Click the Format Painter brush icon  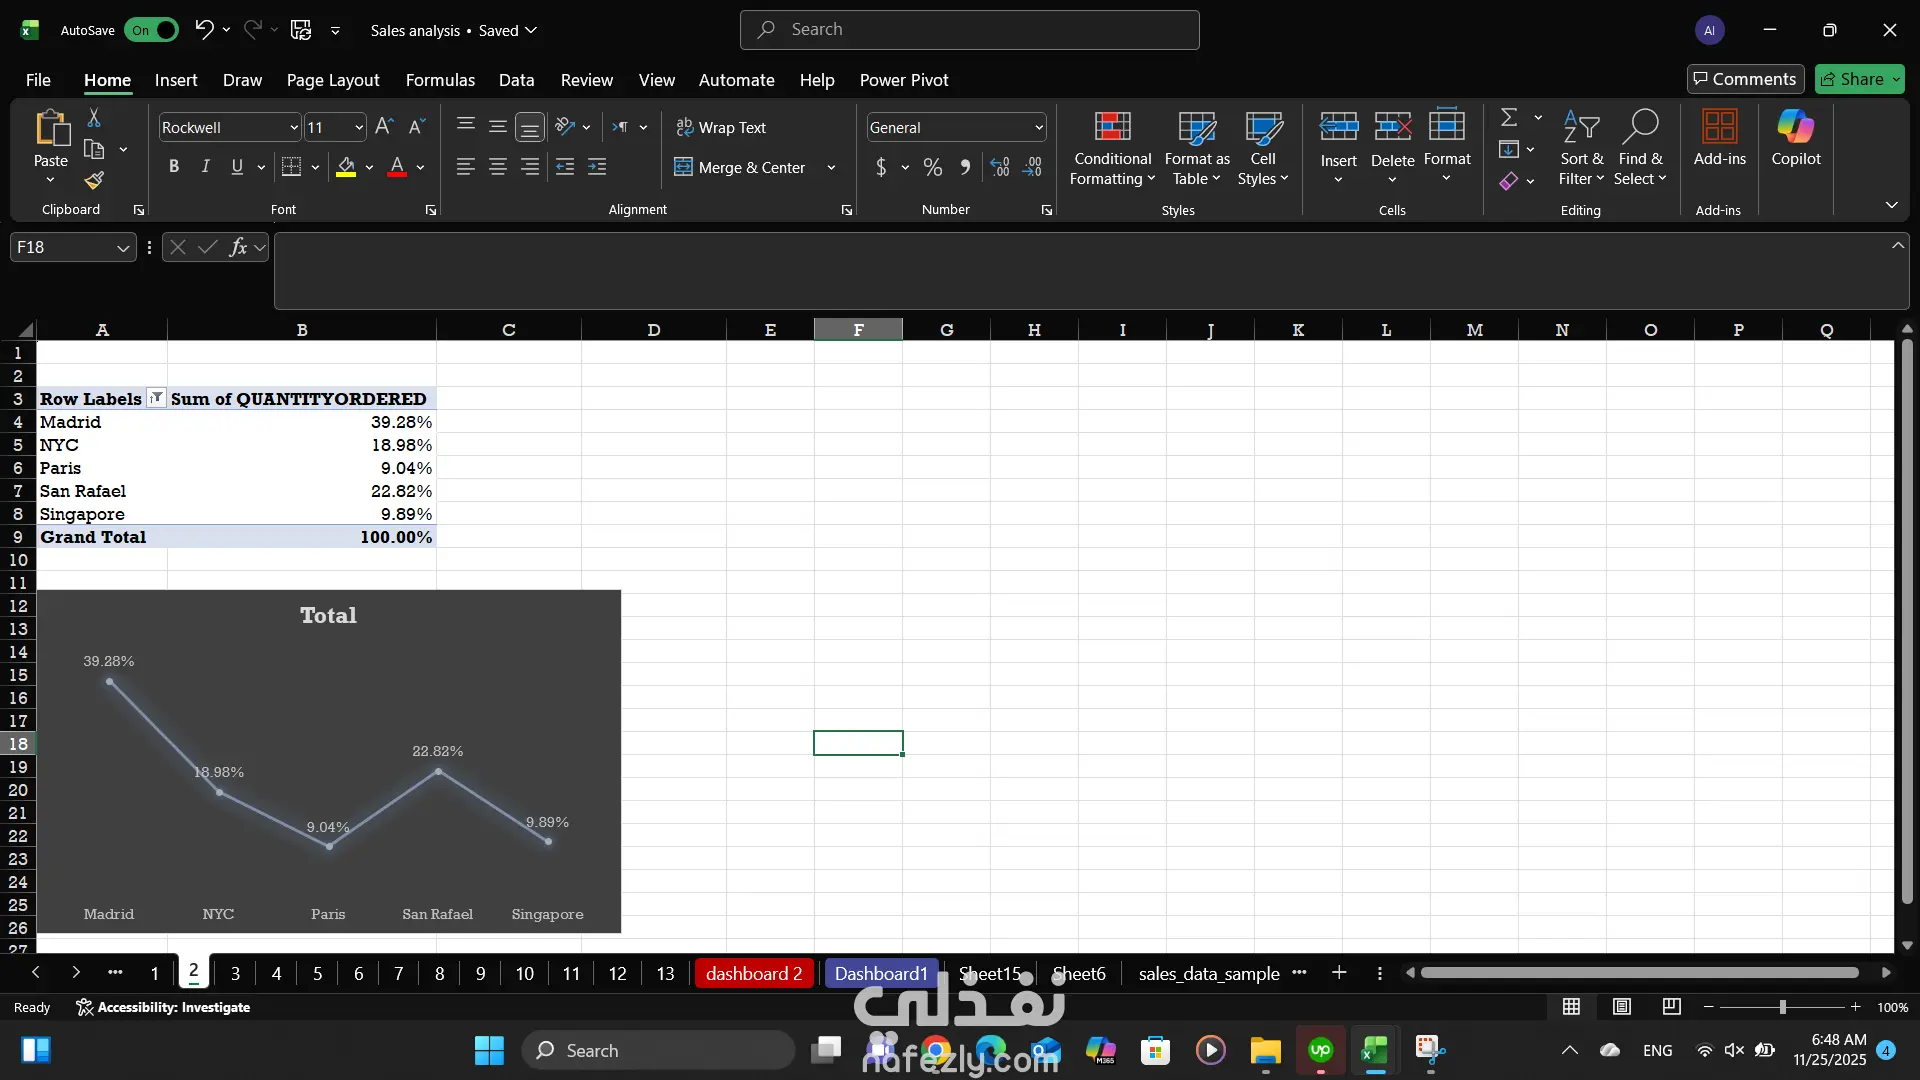click(x=94, y=181)
